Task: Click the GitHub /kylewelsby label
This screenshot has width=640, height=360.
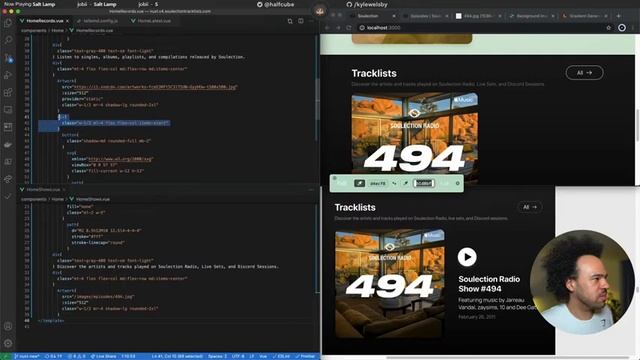Action: click(367, 4)
